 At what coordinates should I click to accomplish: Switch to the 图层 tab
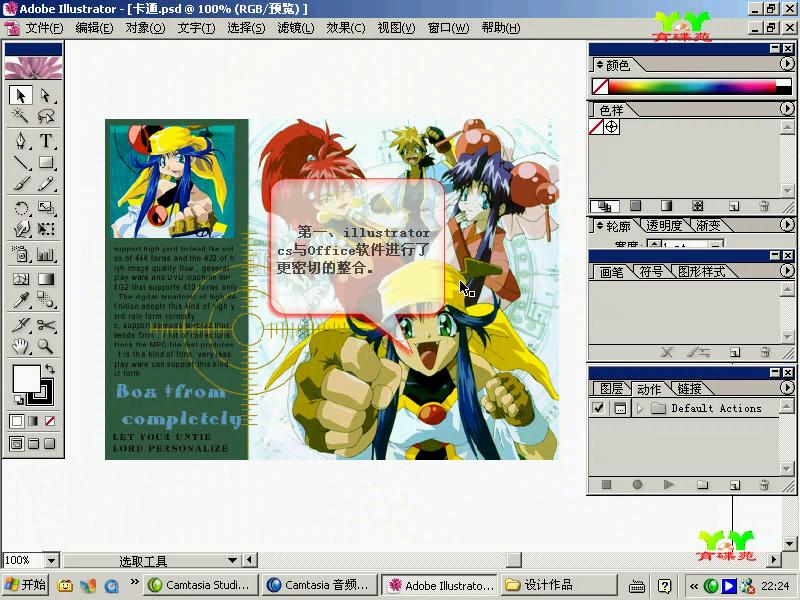pos(611,389)
